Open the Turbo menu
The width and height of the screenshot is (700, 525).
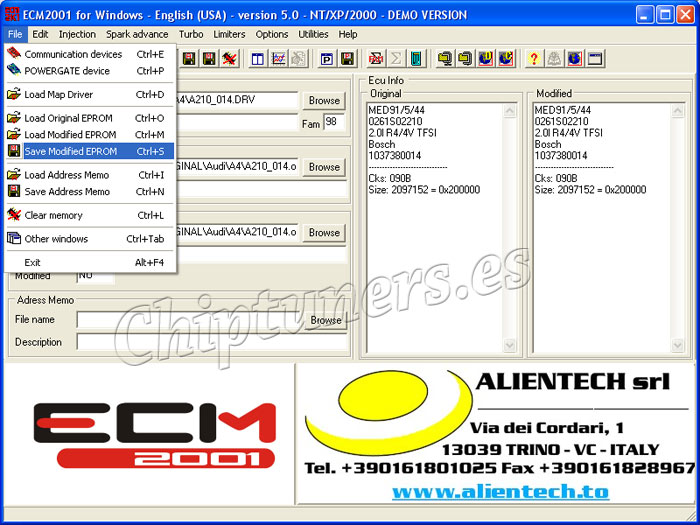[191, 34]
